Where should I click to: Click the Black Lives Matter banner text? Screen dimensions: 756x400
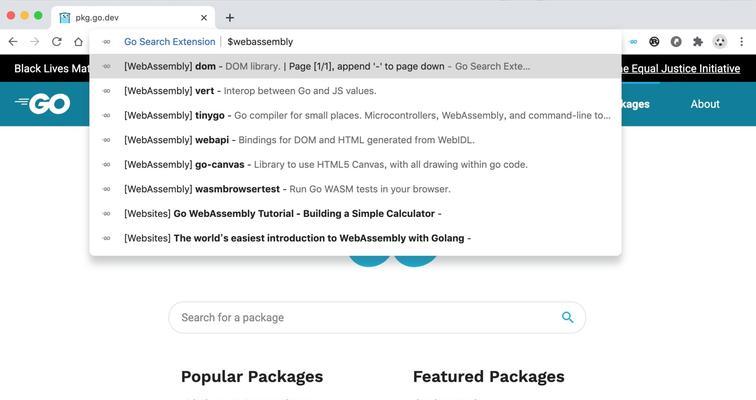point(51,68)
